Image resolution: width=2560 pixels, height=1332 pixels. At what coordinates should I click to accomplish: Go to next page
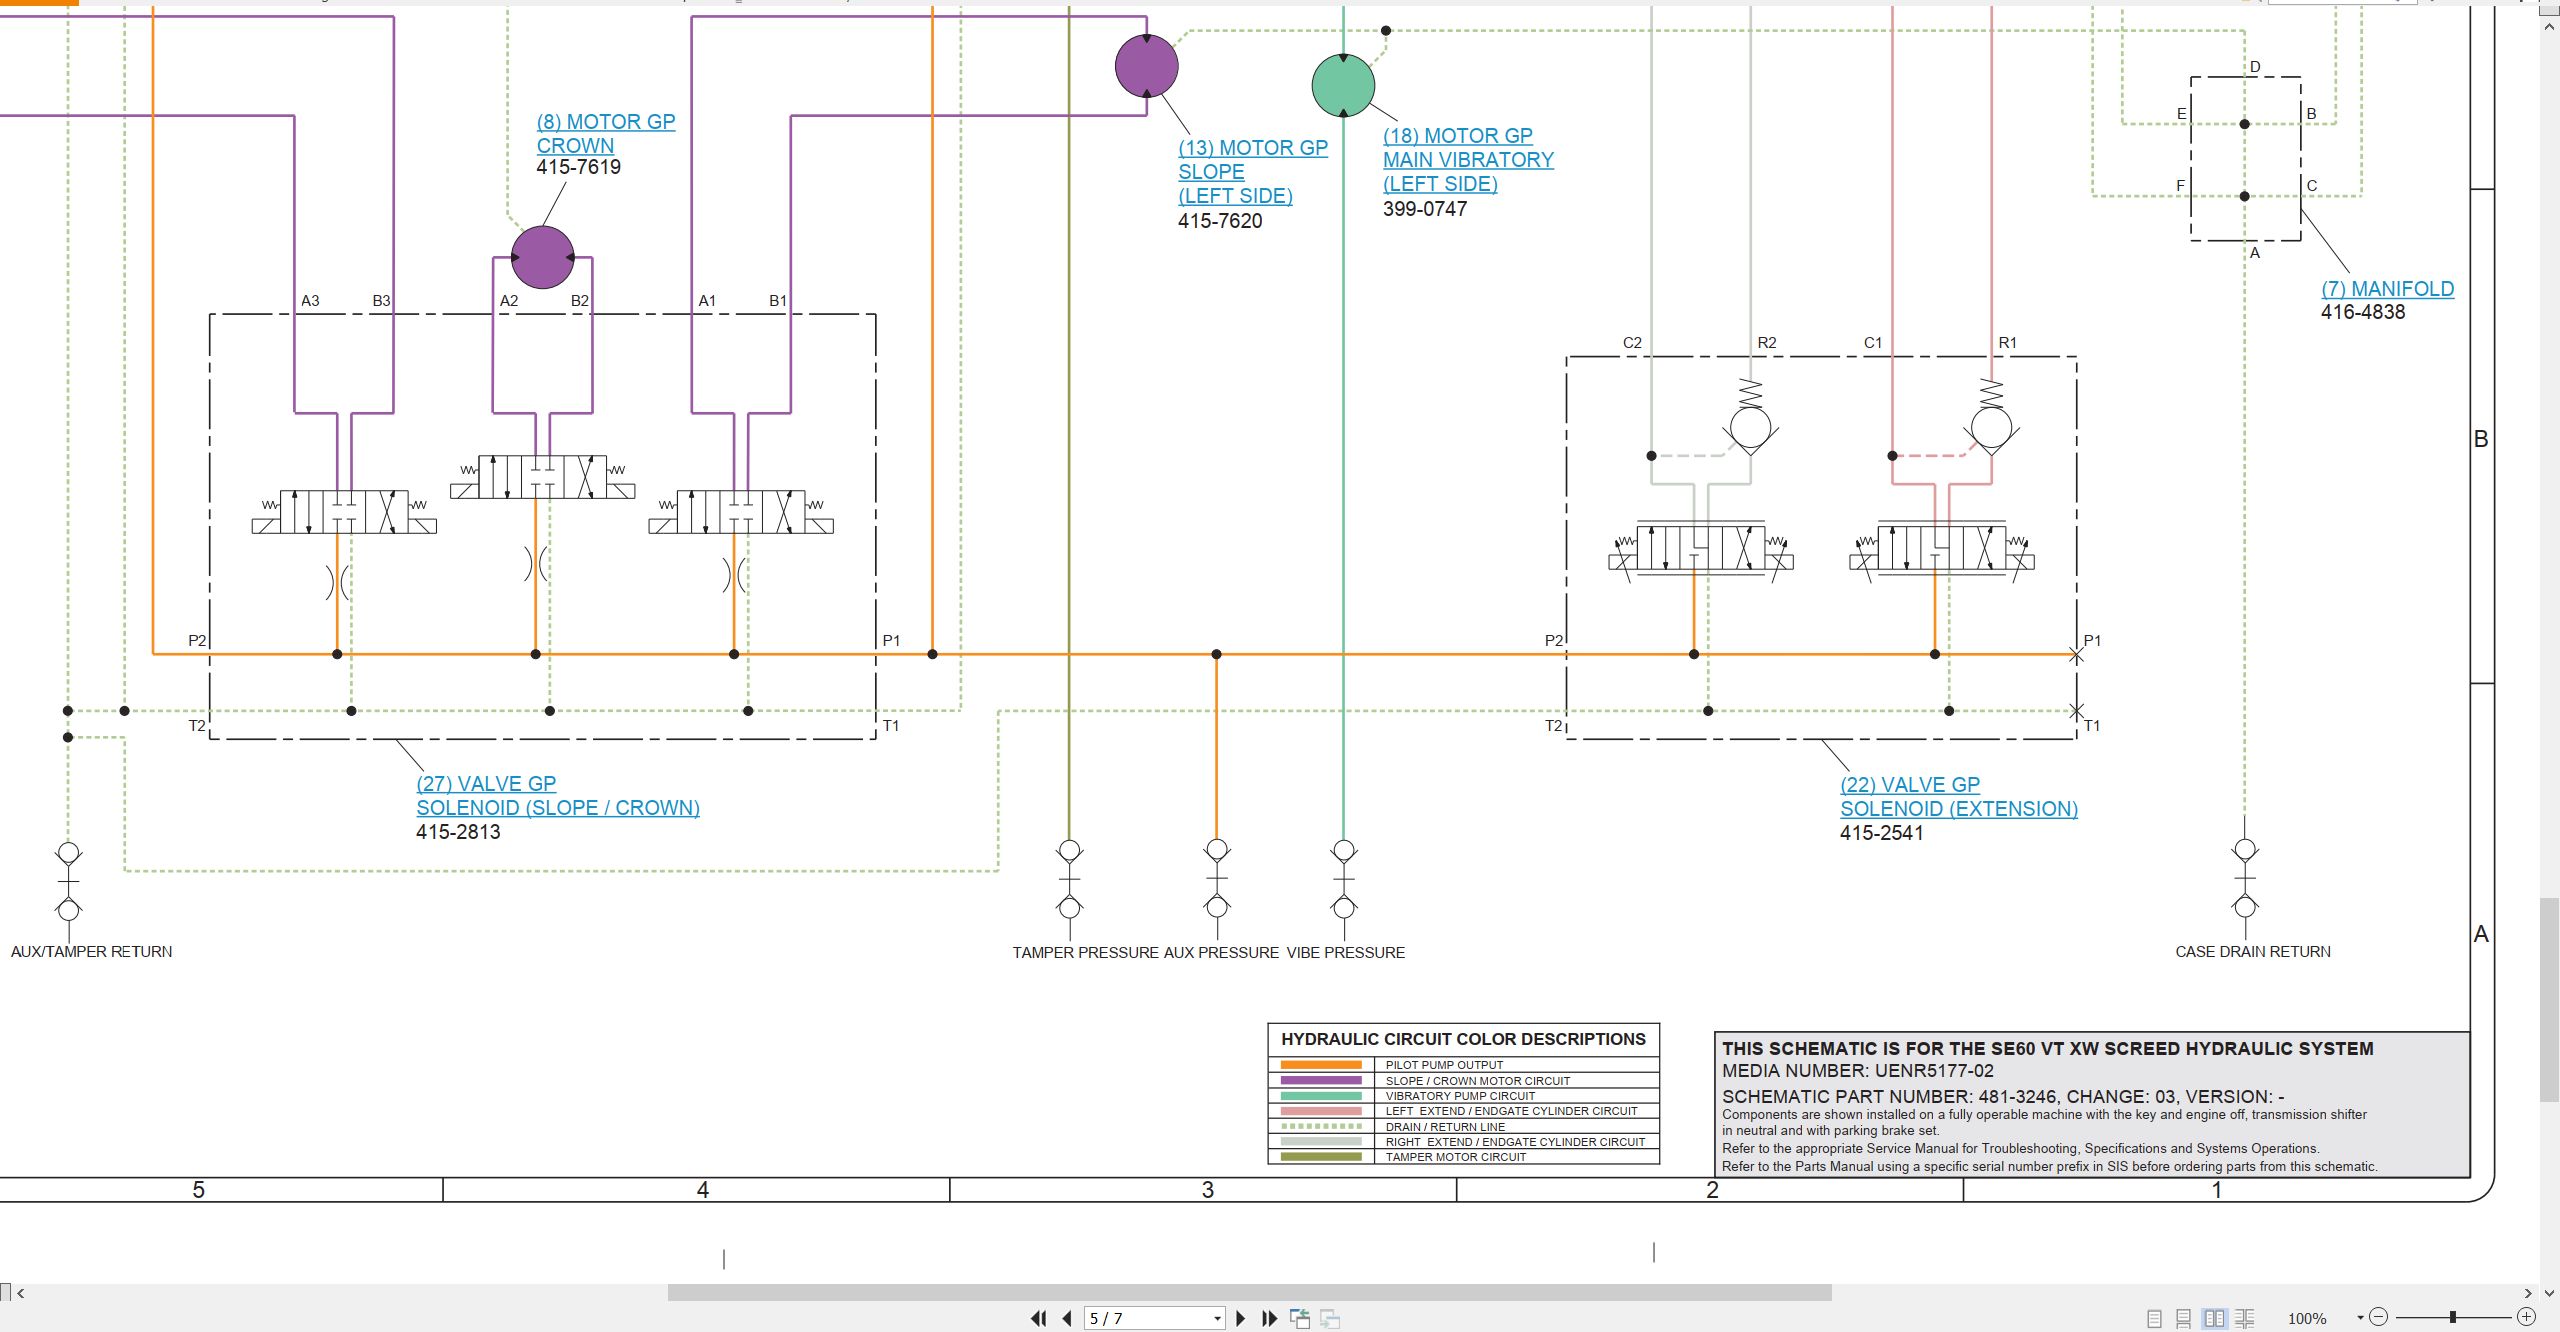tap(1241, 1318)
